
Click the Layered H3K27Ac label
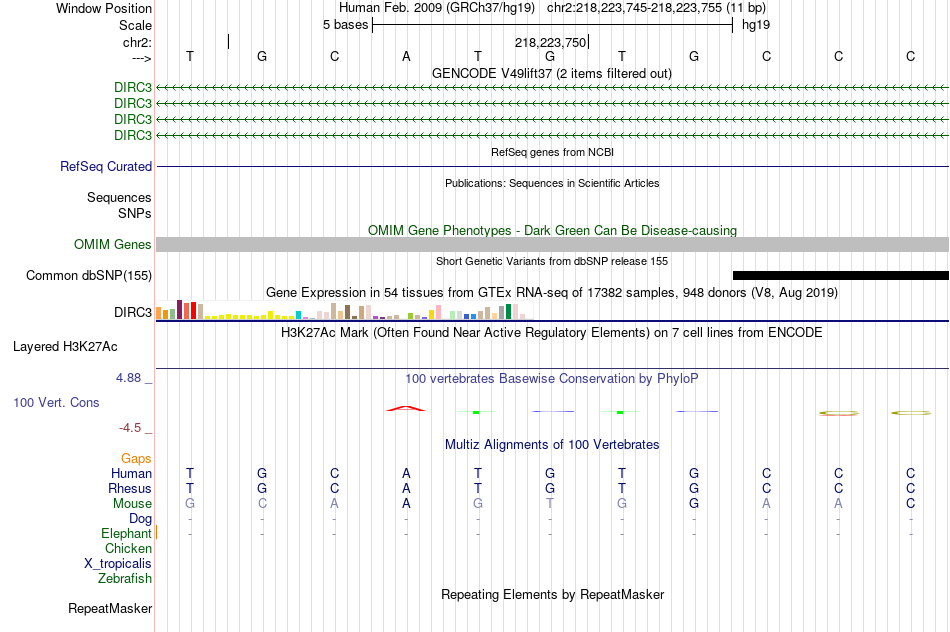65,347
